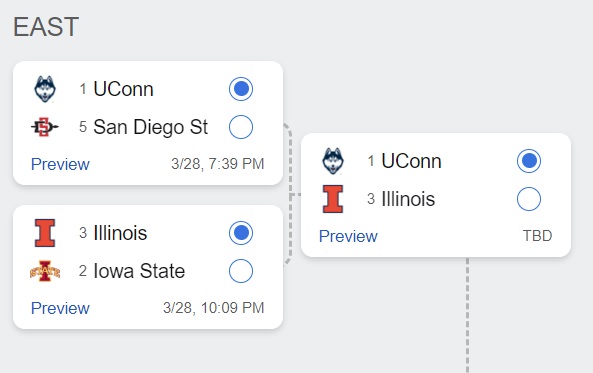593x373 pixels.
Task: Click the Iowa State team name
Action: pyautogui.click(x=139, y=271)
